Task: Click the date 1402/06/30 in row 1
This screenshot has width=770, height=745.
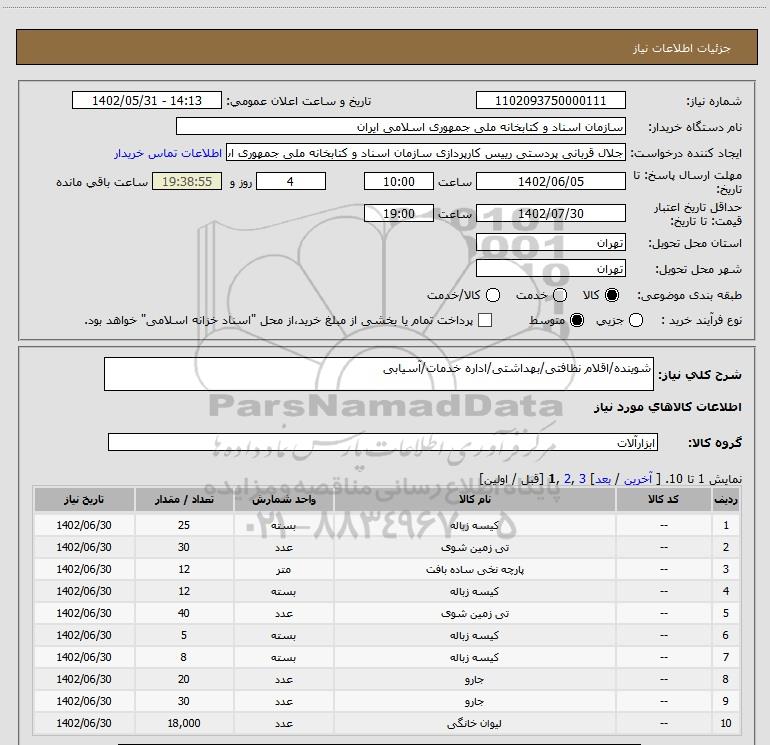Action: coord(84,525)
